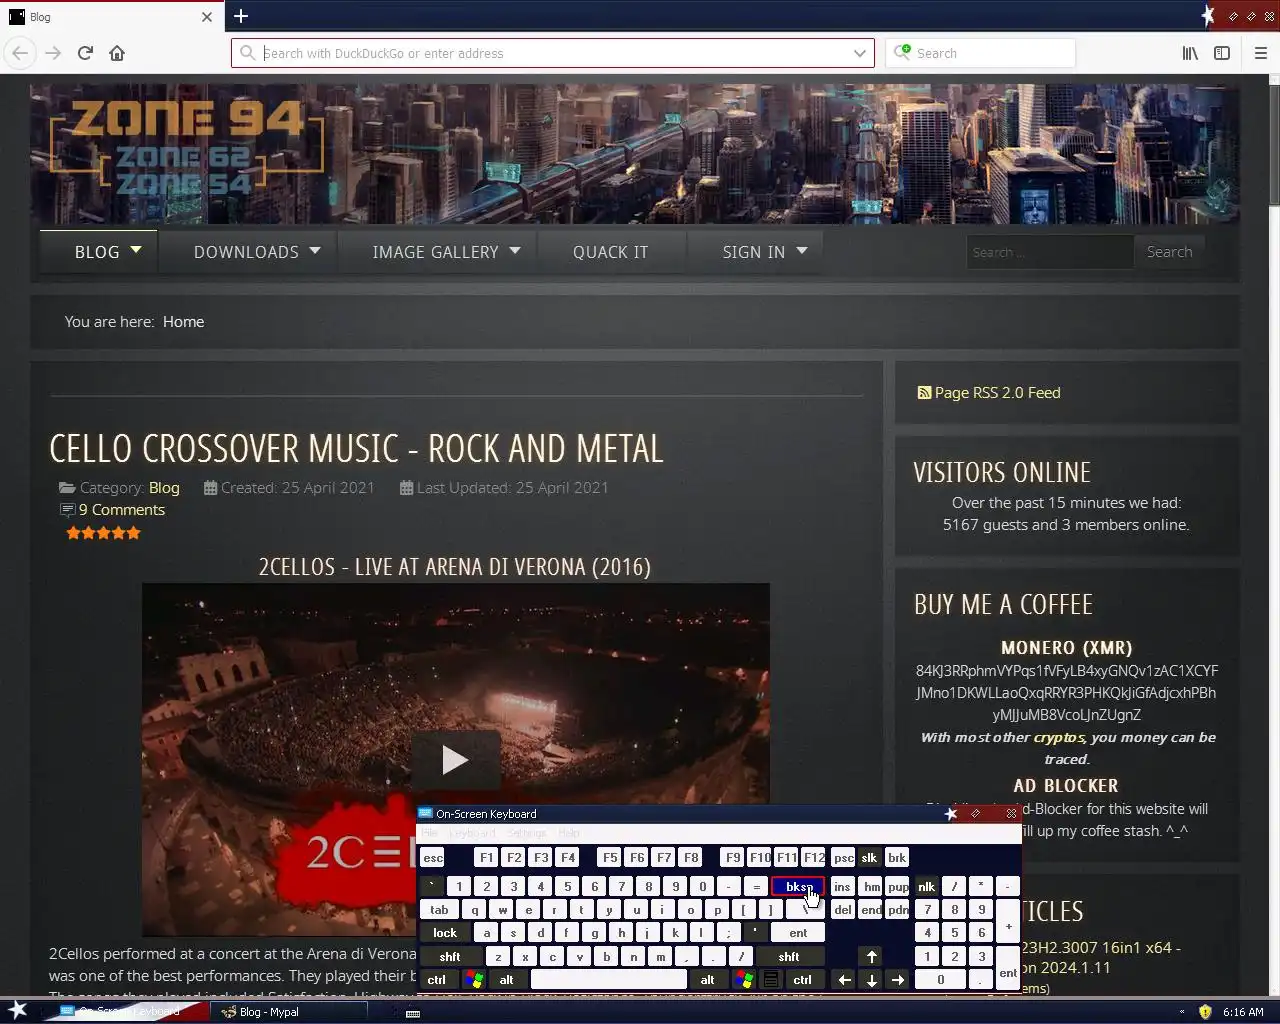Click the address bar magnifier icon
Image resolution: width=1280 pixels, height=1024 pixels.
click(x=247, y=53)
